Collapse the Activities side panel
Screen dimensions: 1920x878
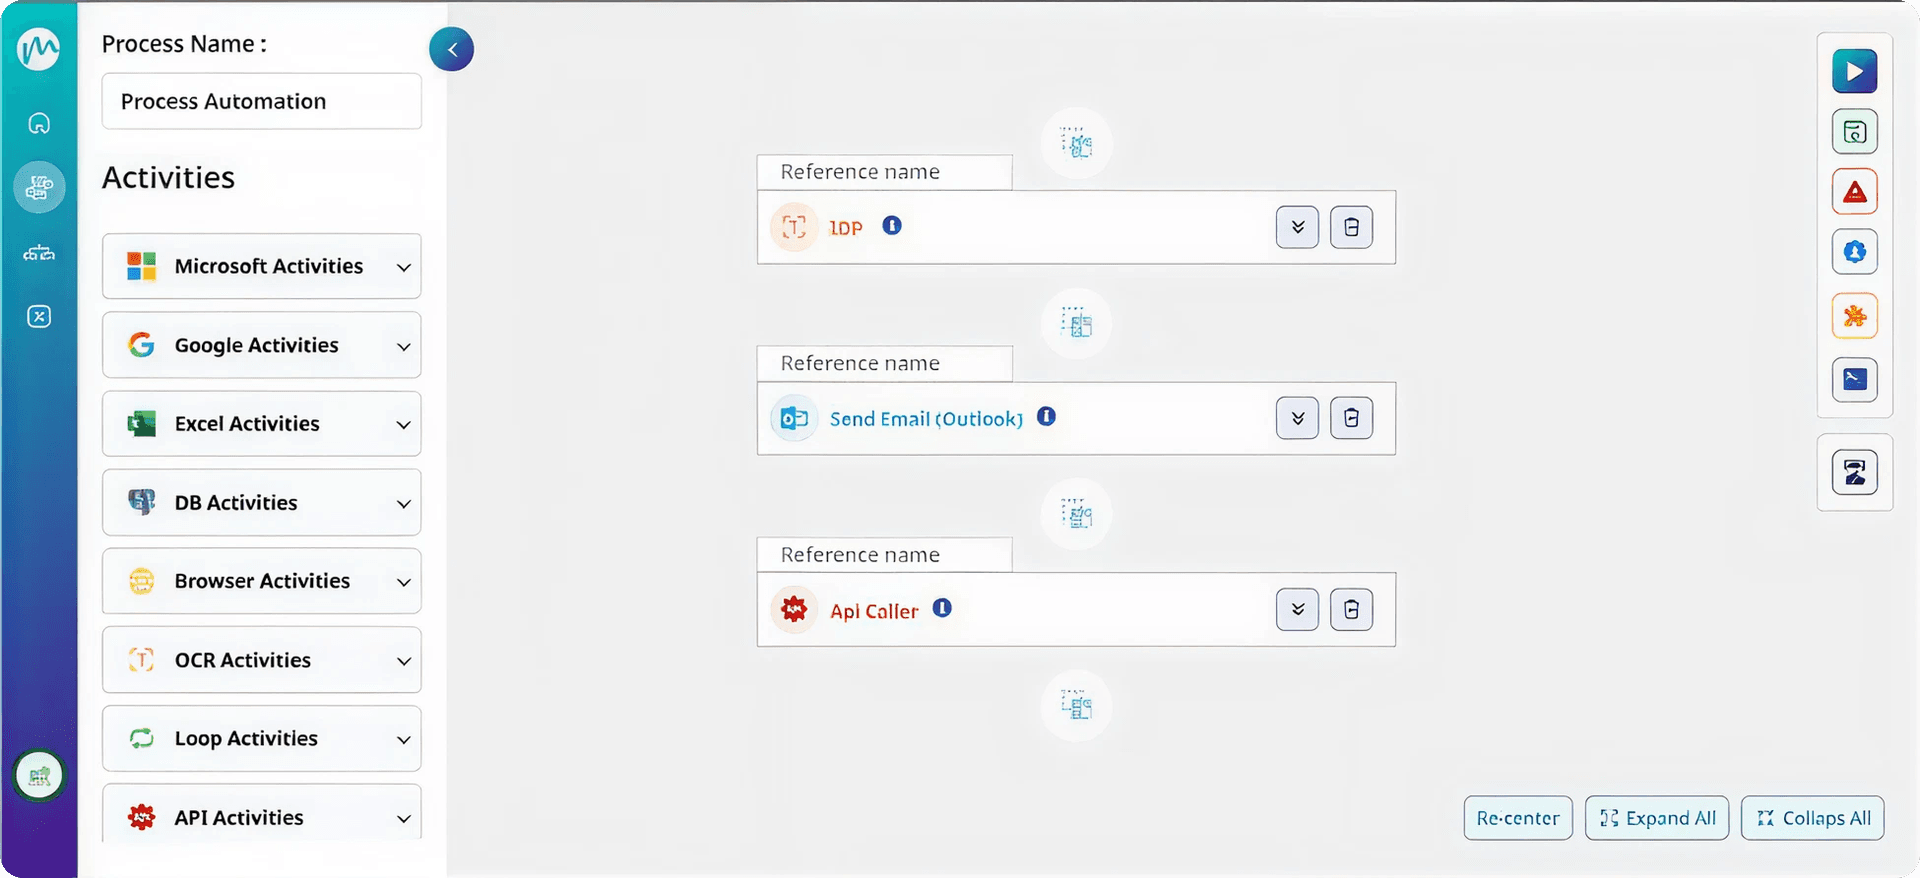coord(452,49)
